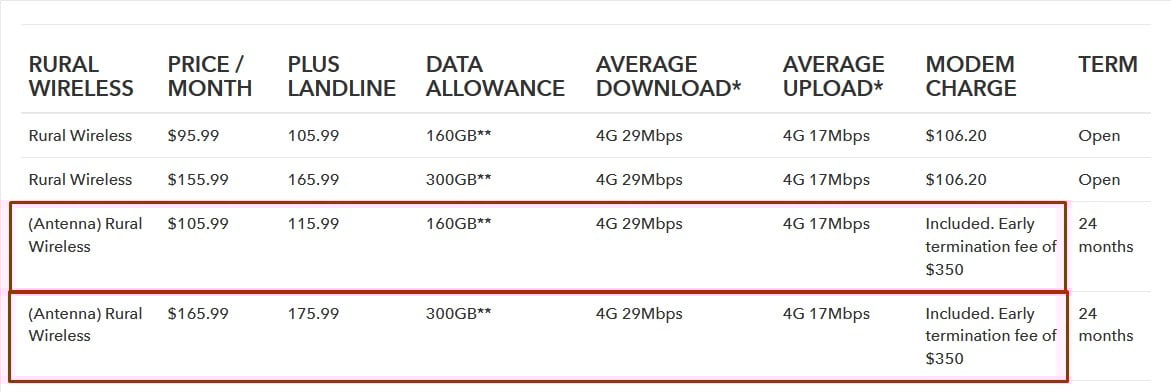Select the $105.99 Antenna plan price

[x=198, y=224]
